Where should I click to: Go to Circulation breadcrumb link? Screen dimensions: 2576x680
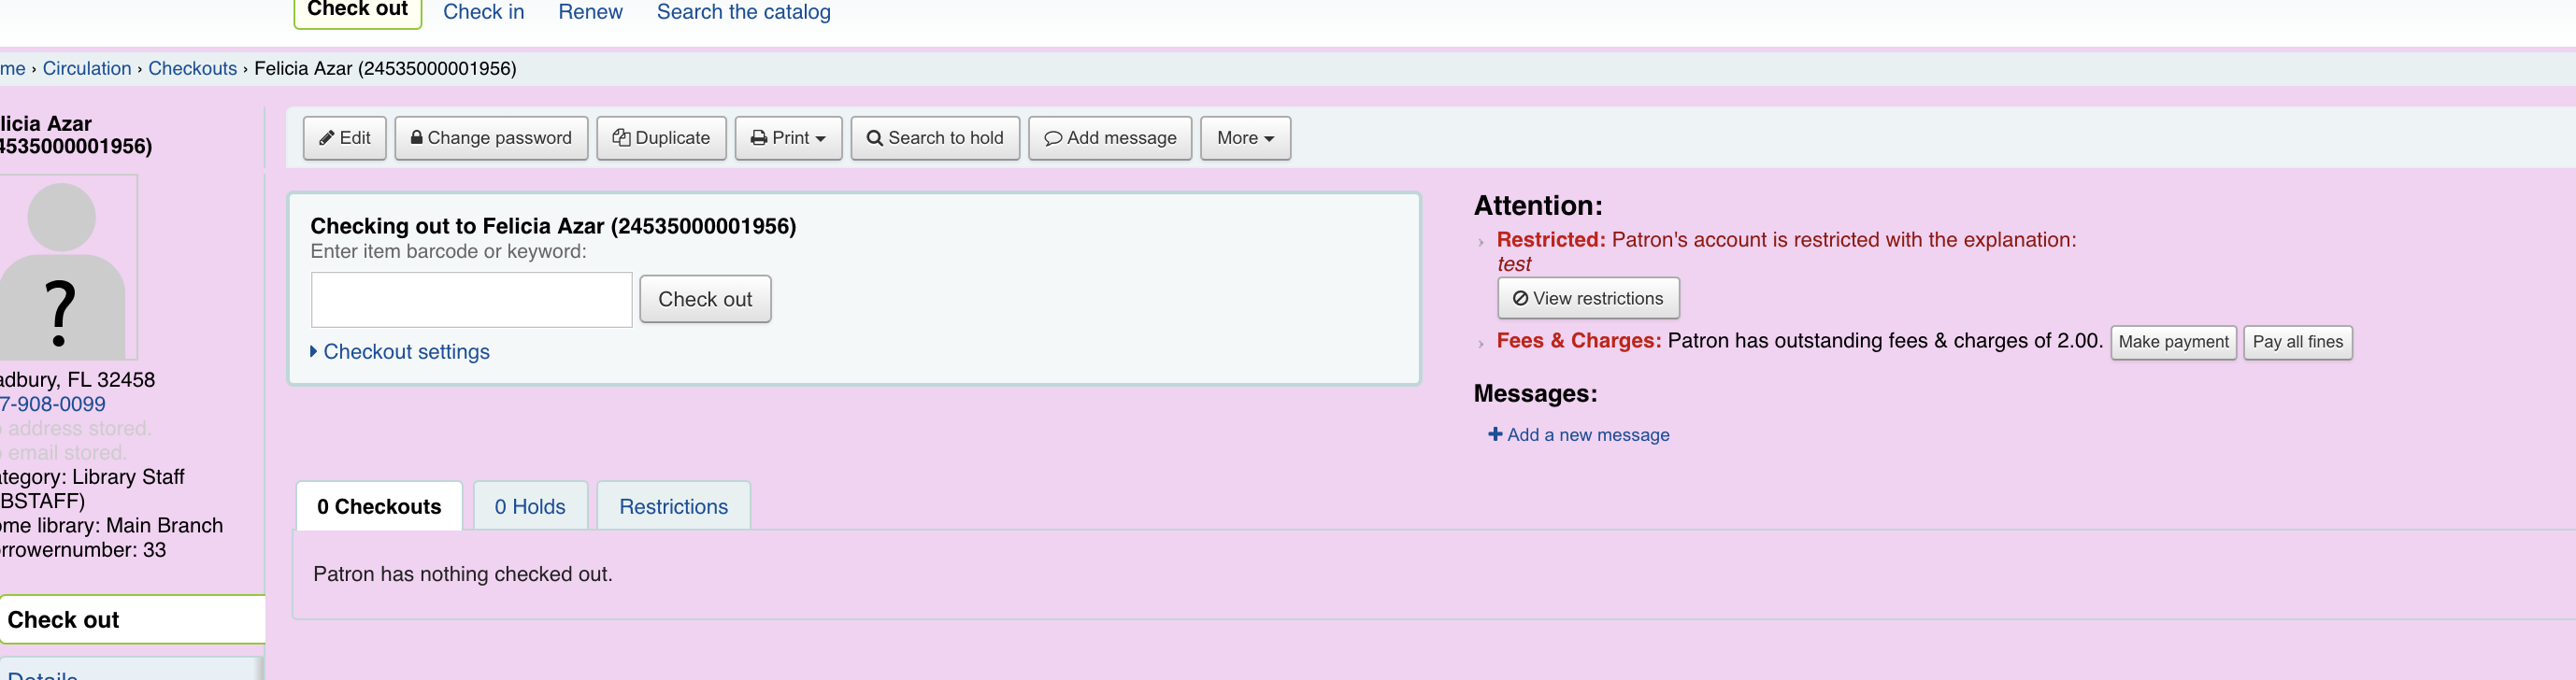coord(87,68)
